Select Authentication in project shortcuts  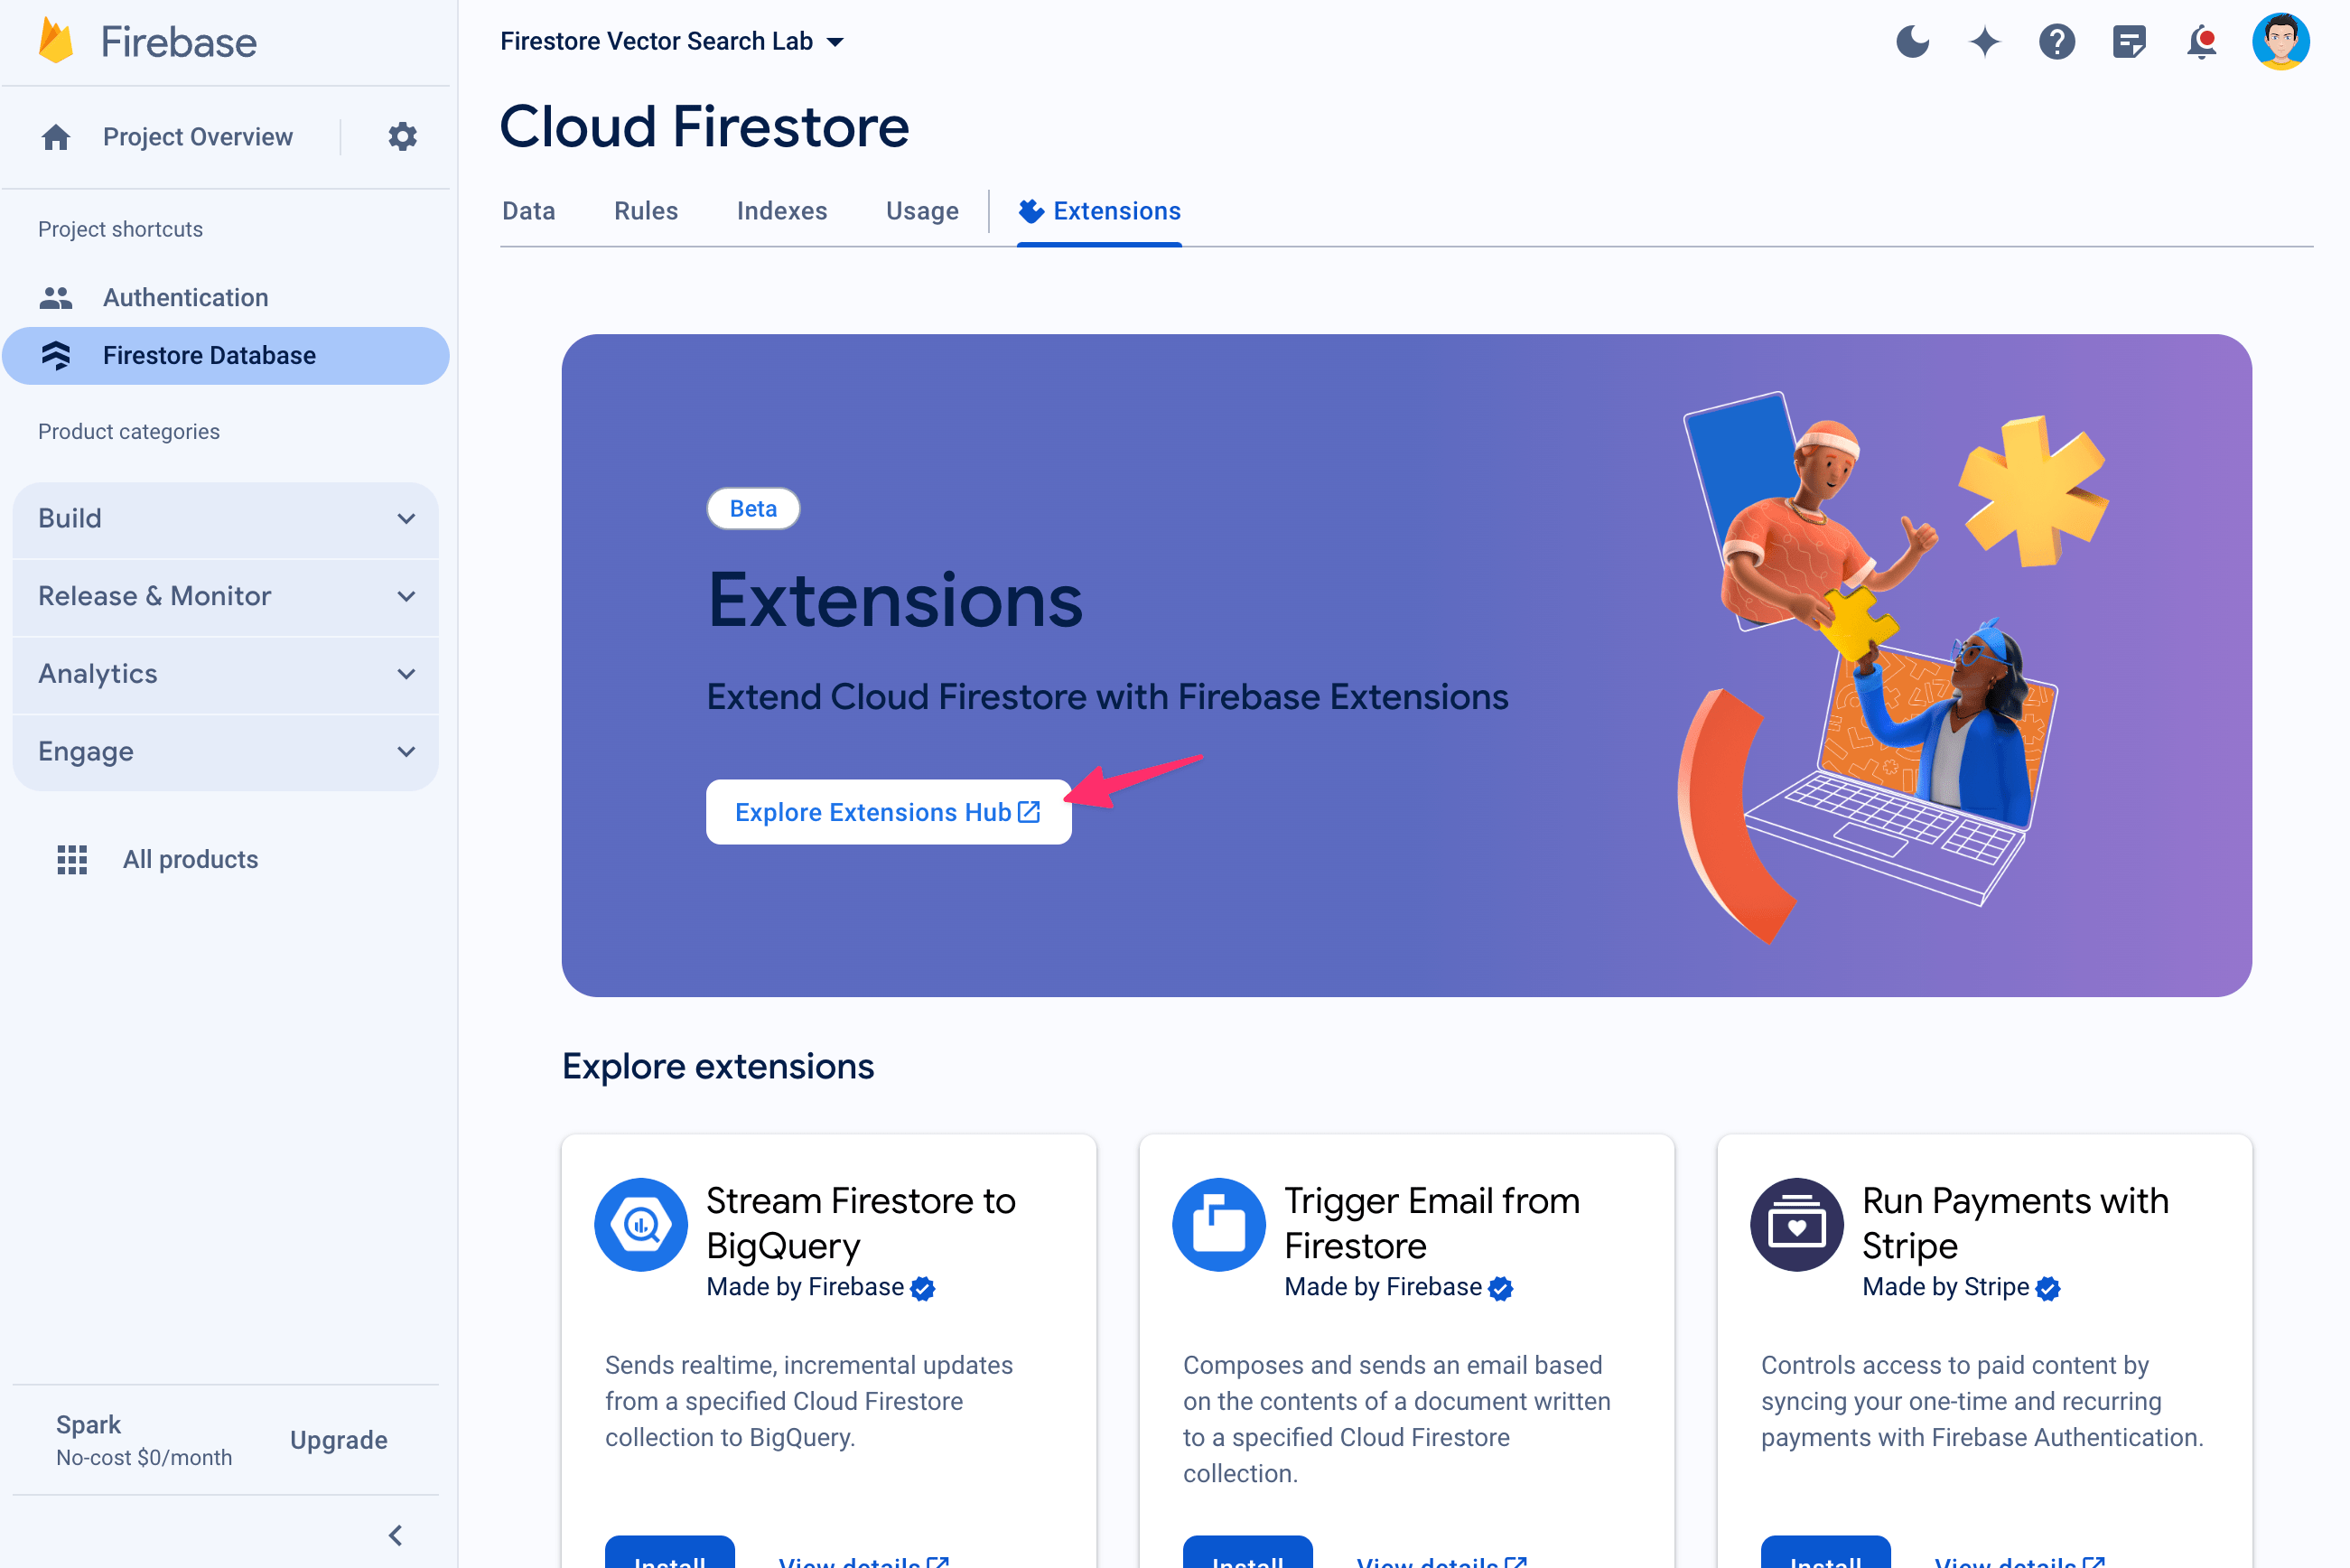tap(185, 295)
